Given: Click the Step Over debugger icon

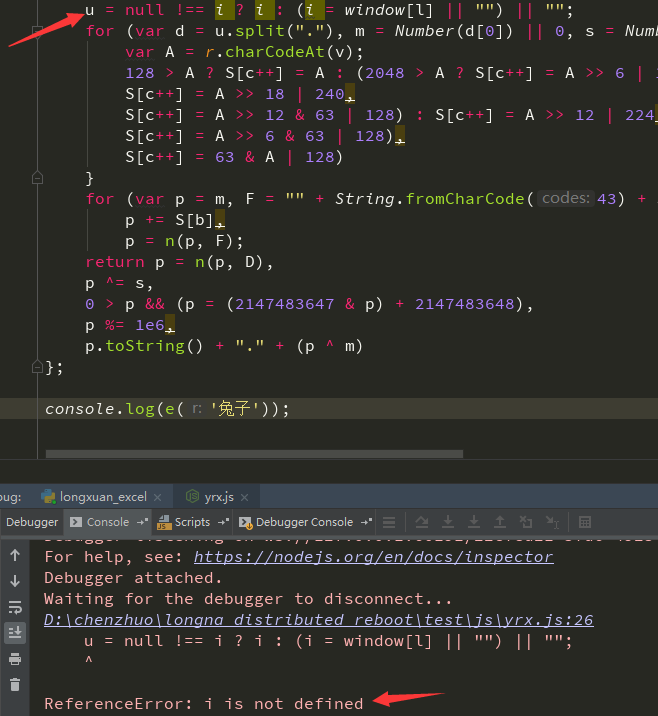Looking at the screenshot, I should [422, 522].
